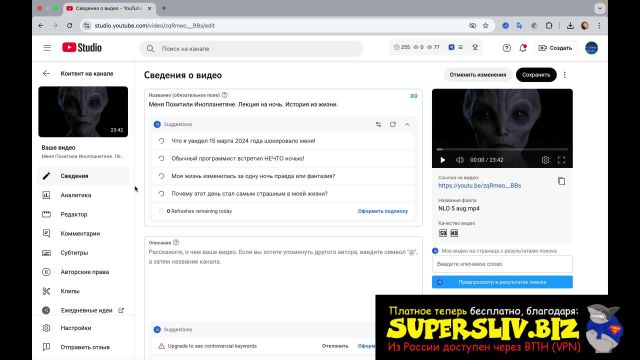This screenshot has height=360, width=640.
Task: Play the video preview
Action: pyautogui.click(x=442, y=160)
